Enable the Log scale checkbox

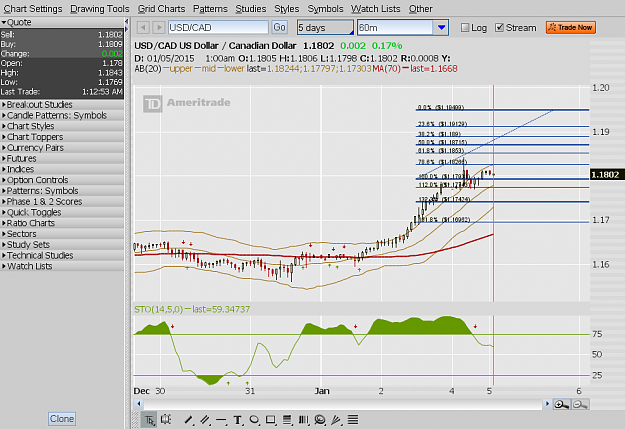click(465, 28)
